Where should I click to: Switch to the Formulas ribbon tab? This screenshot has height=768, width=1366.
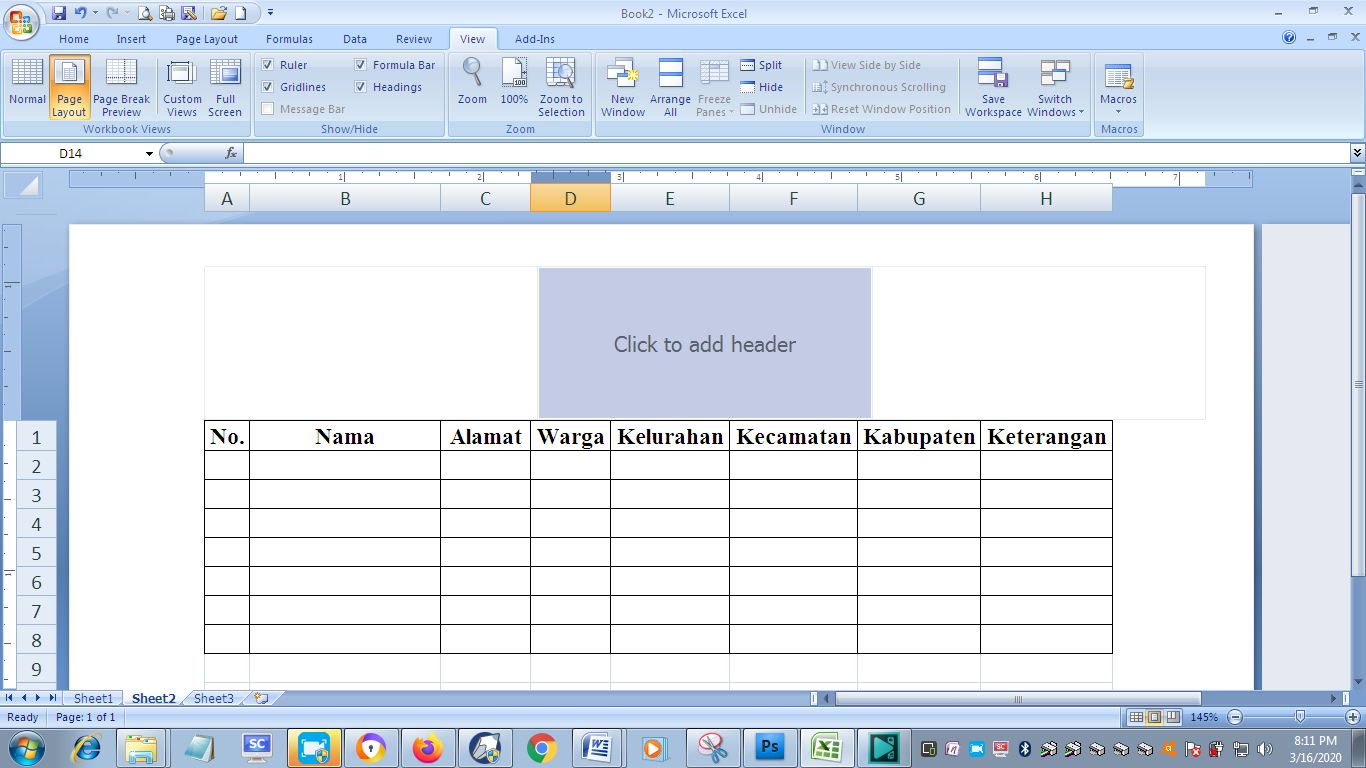(x=289, y=38)
